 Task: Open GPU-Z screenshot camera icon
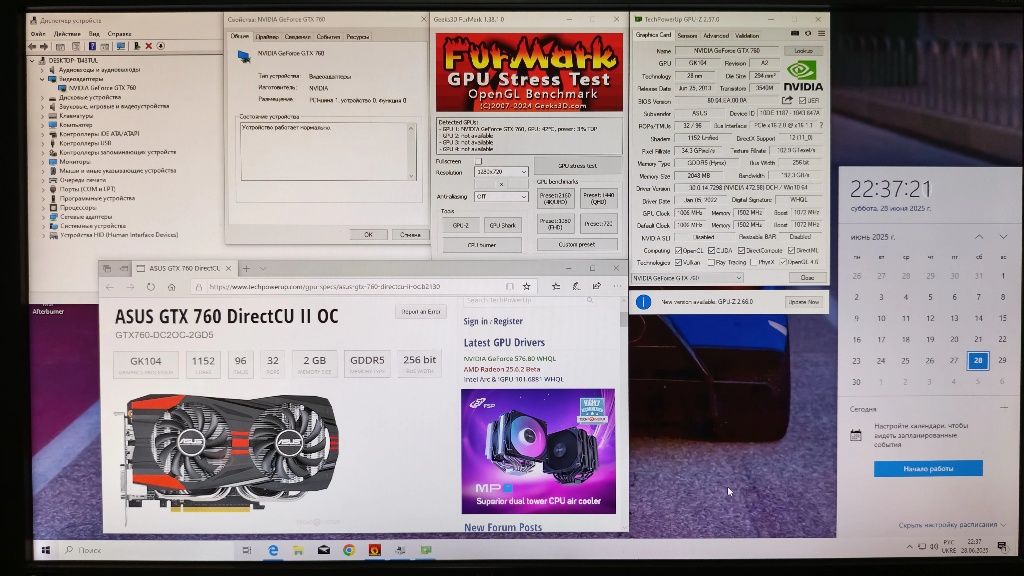tap(795, 33)
